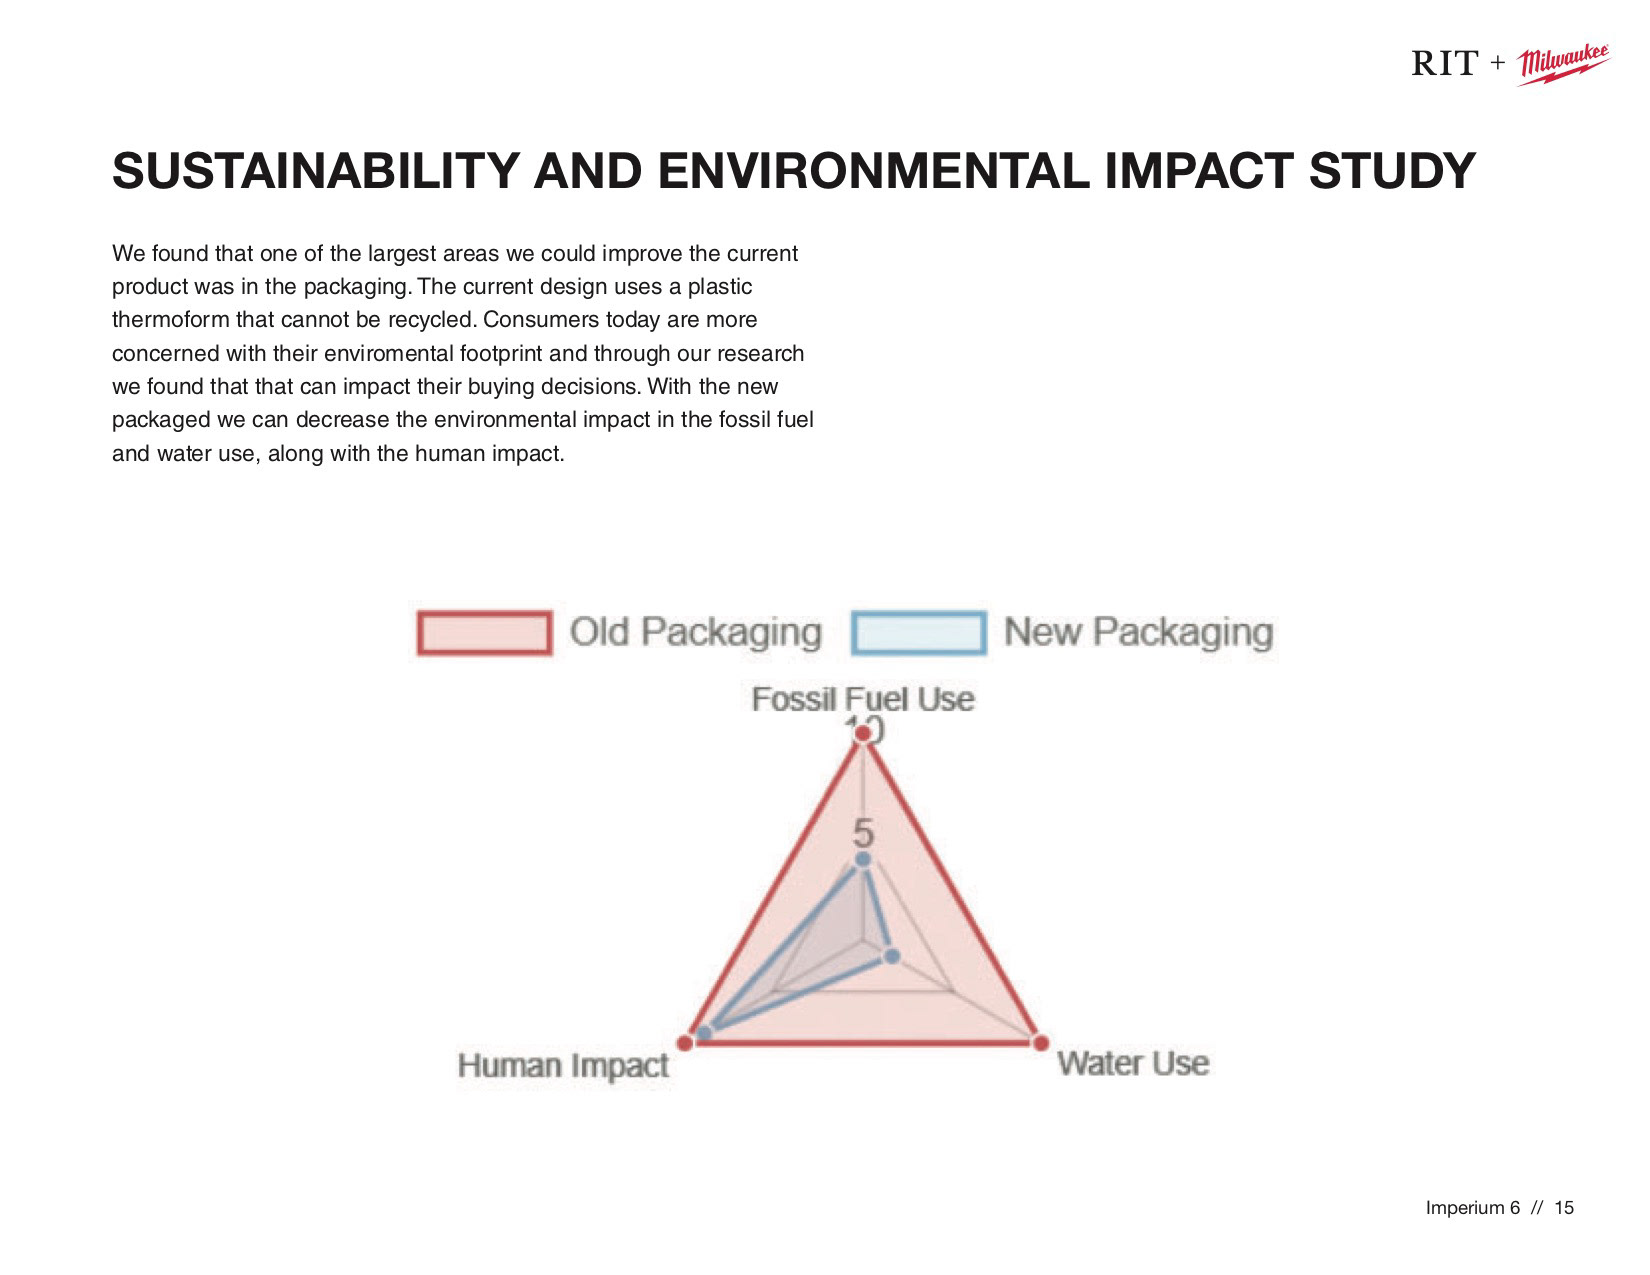This screenshot has width=1650, height=1275.
Task: Toggle the New Packaging legend label
Action: pos(1138,632)
